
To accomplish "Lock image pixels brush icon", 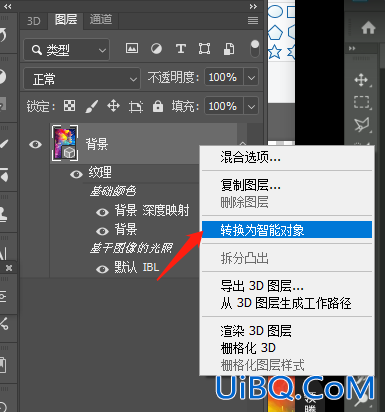I will 91,107.
